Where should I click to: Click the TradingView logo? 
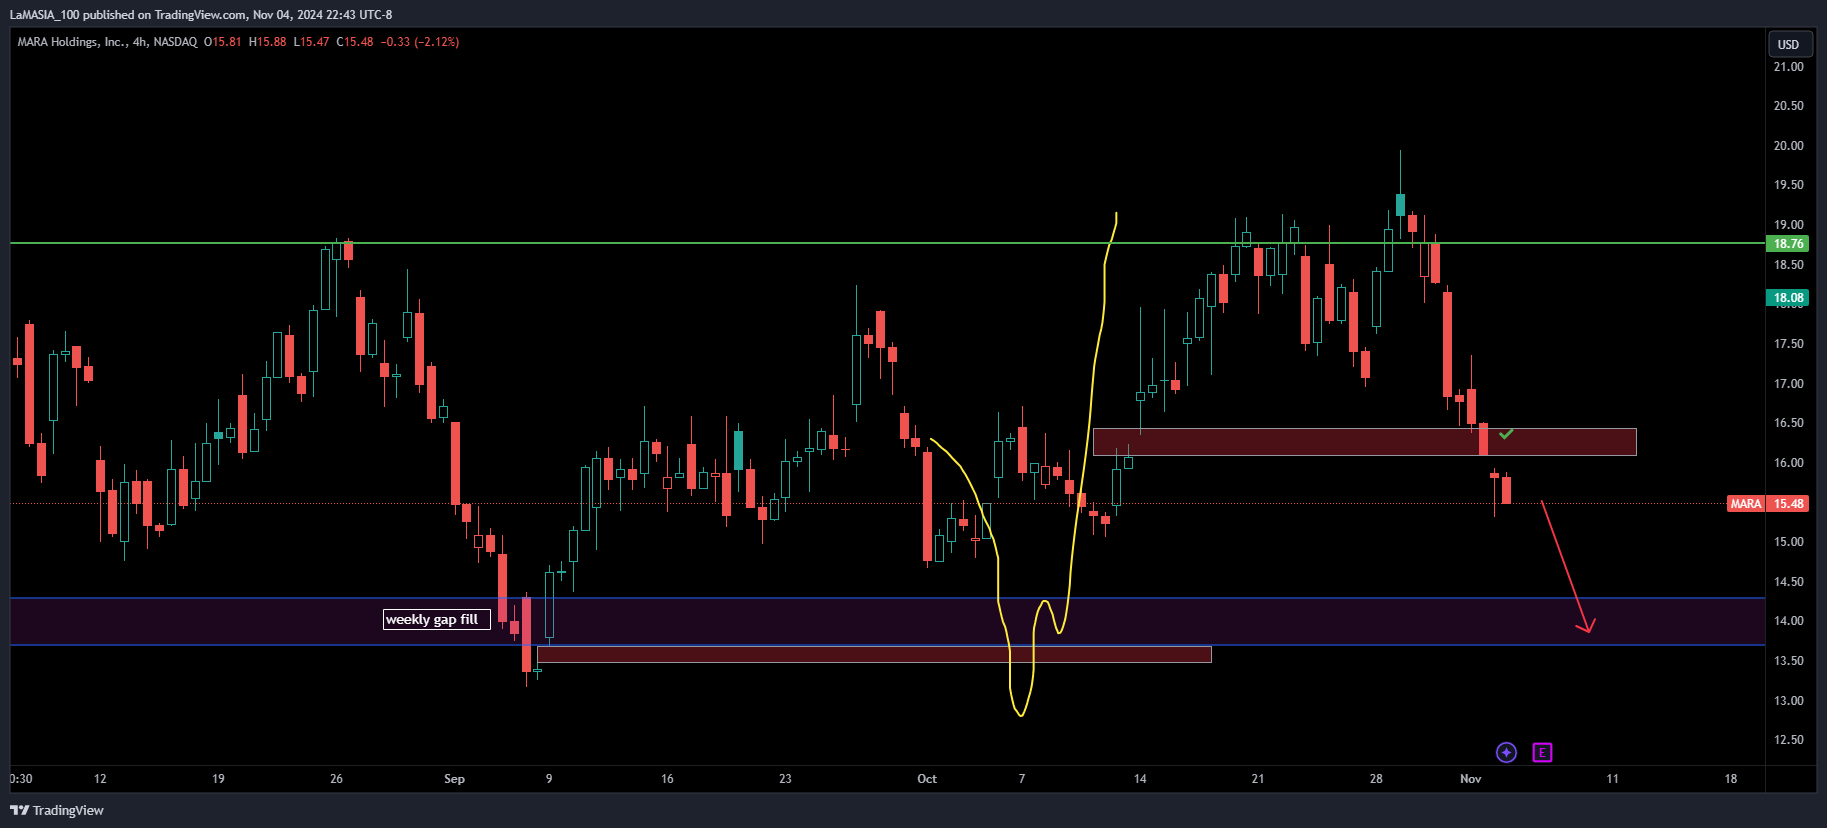(57, 810)
